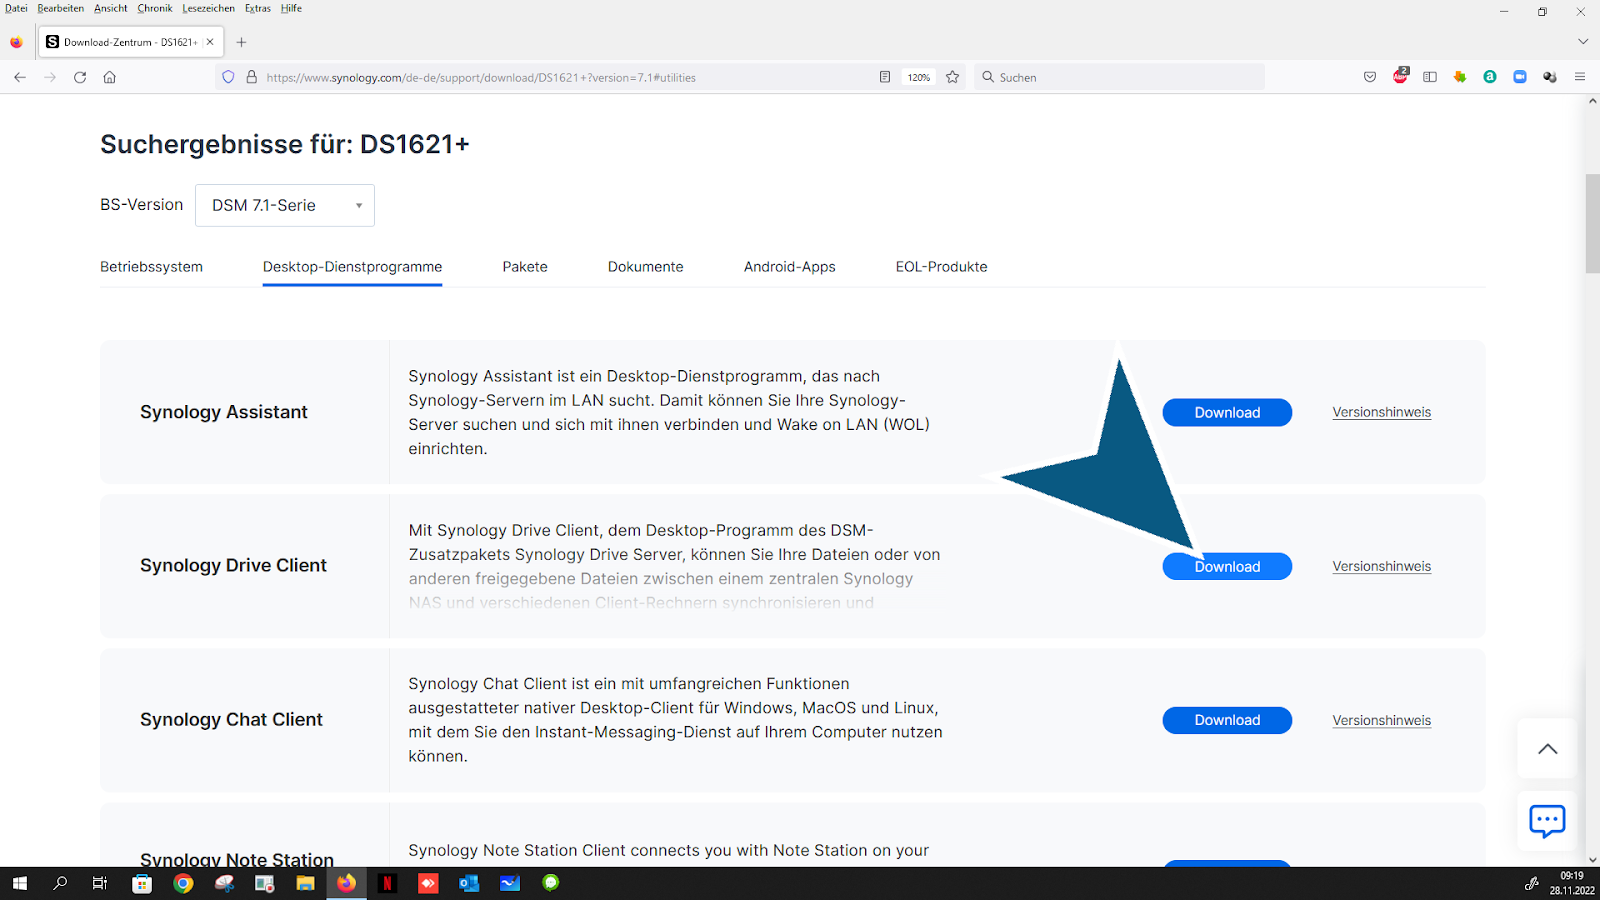This screenshot has width=1600, height=900.
Task: Open Versionshinweis for Synology Chat Client
Action: tap(1381, 720)
